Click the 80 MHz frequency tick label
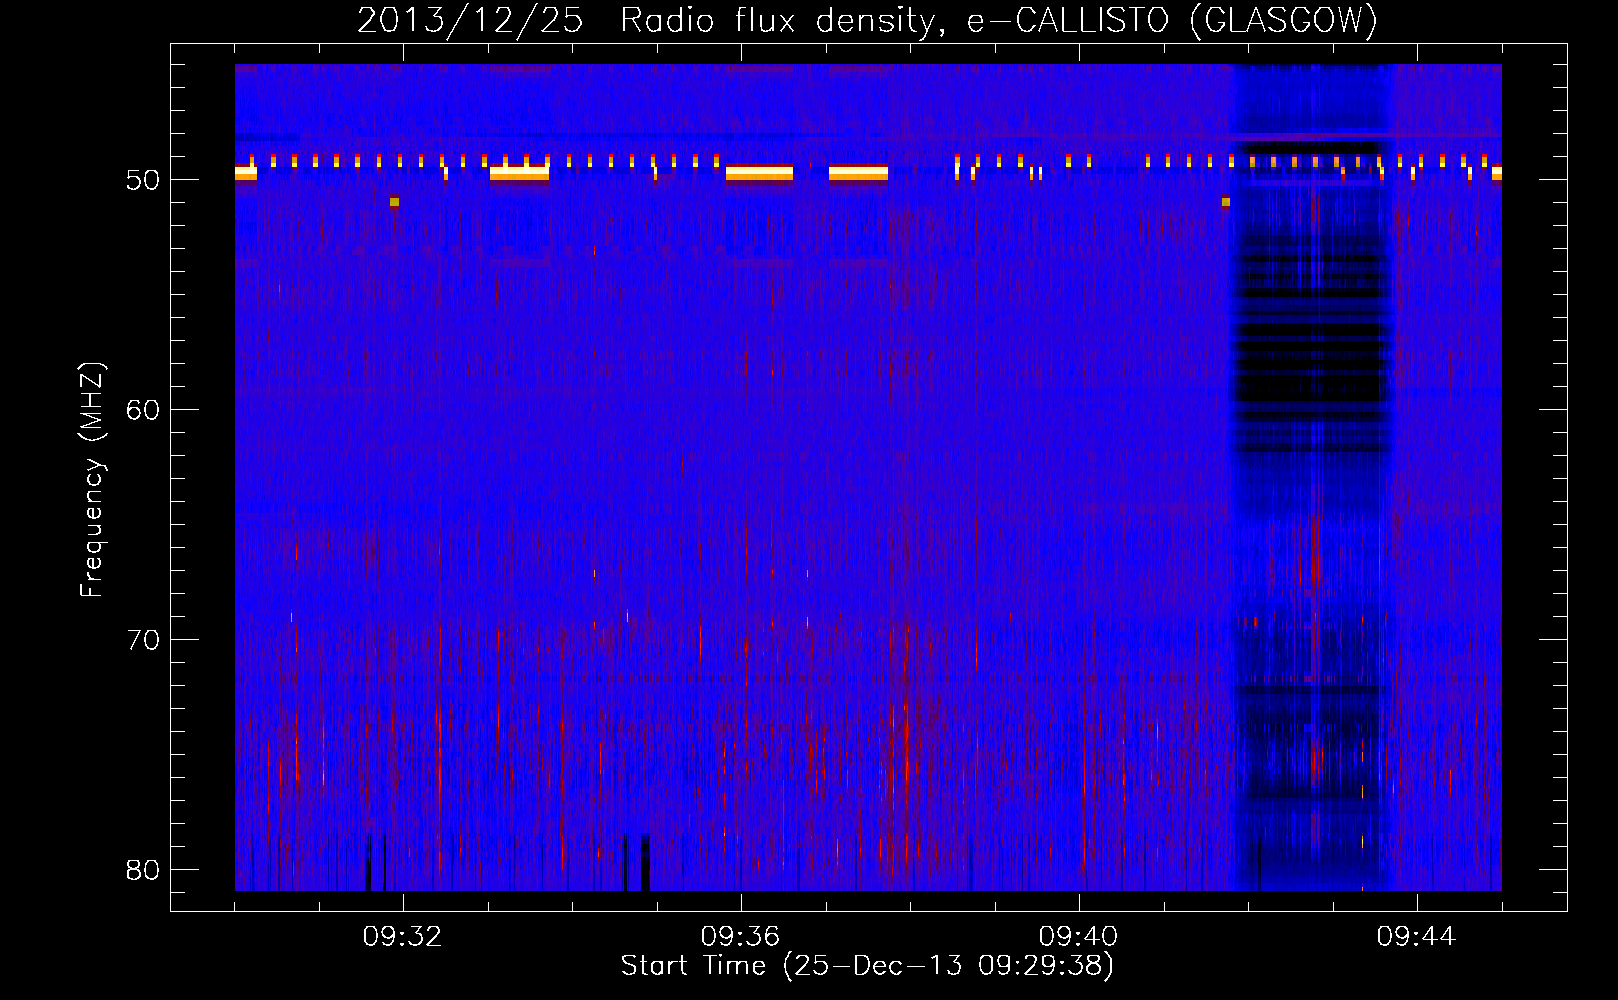 coord(143,870)
